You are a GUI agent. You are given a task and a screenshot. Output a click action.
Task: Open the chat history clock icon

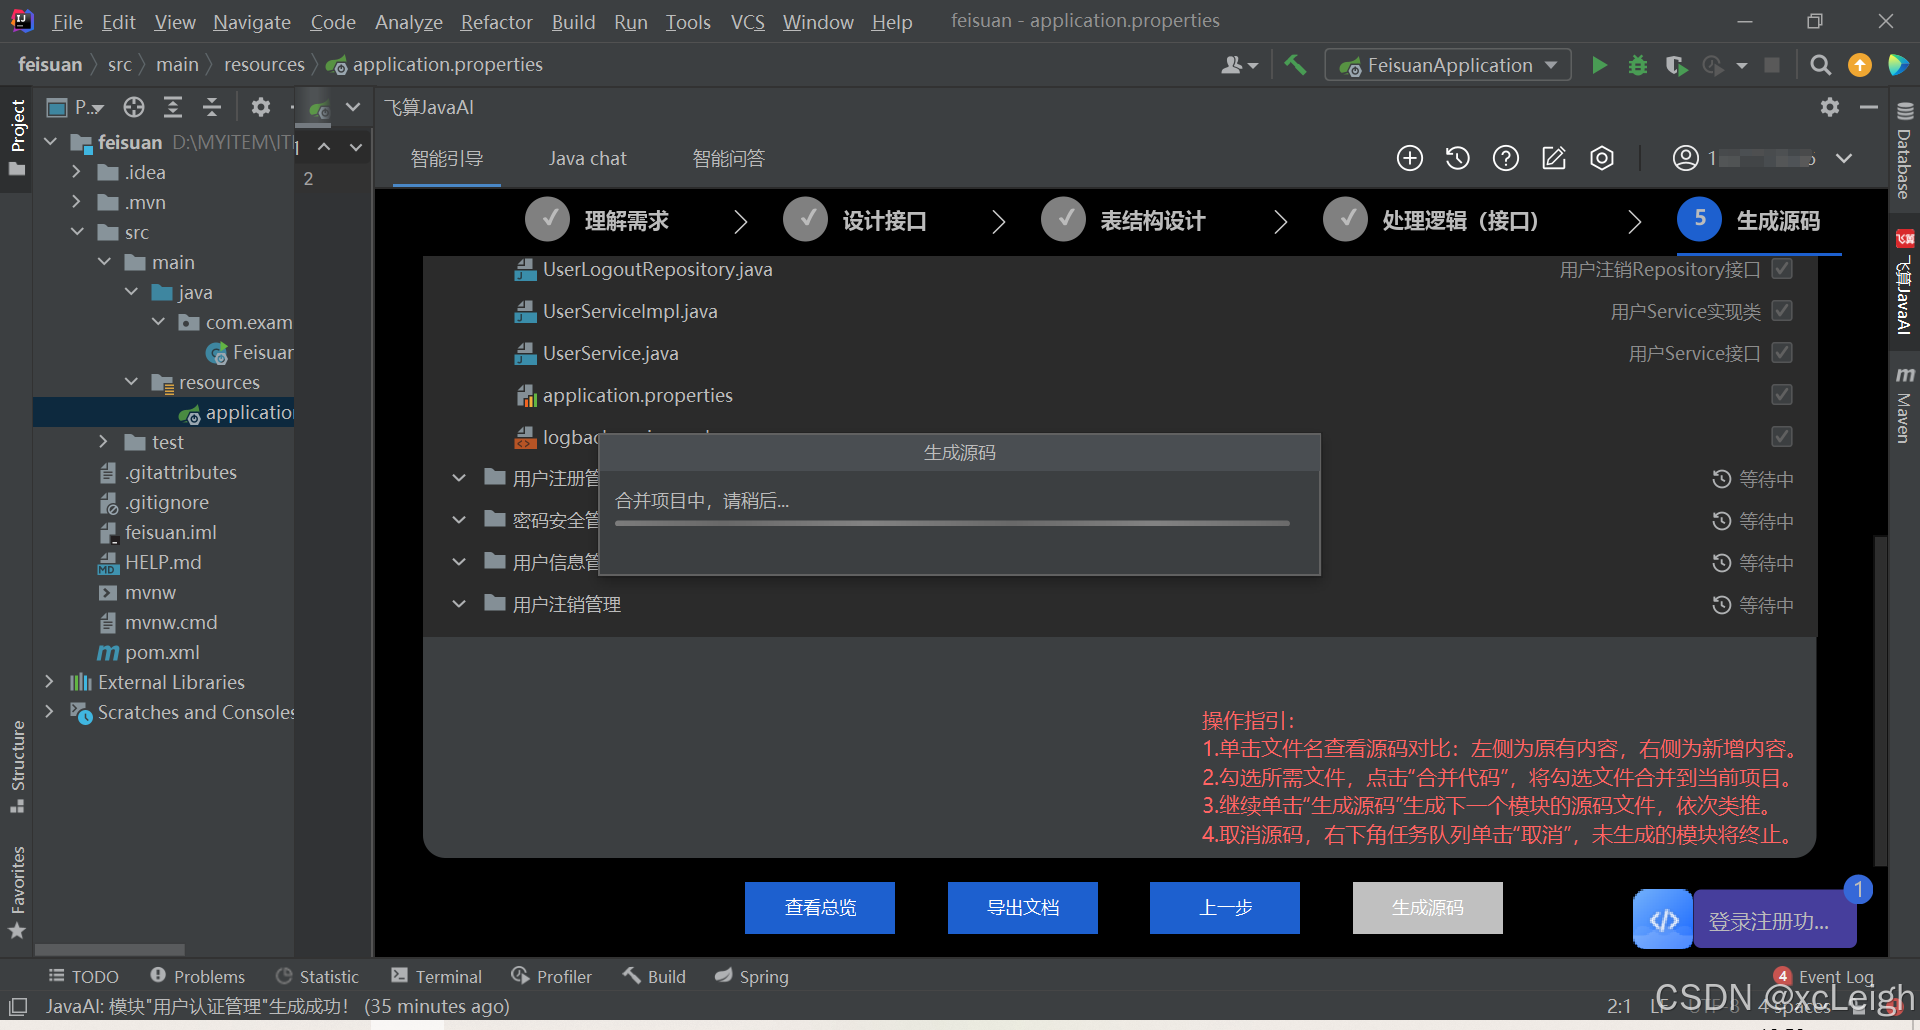pos(1457,158)
